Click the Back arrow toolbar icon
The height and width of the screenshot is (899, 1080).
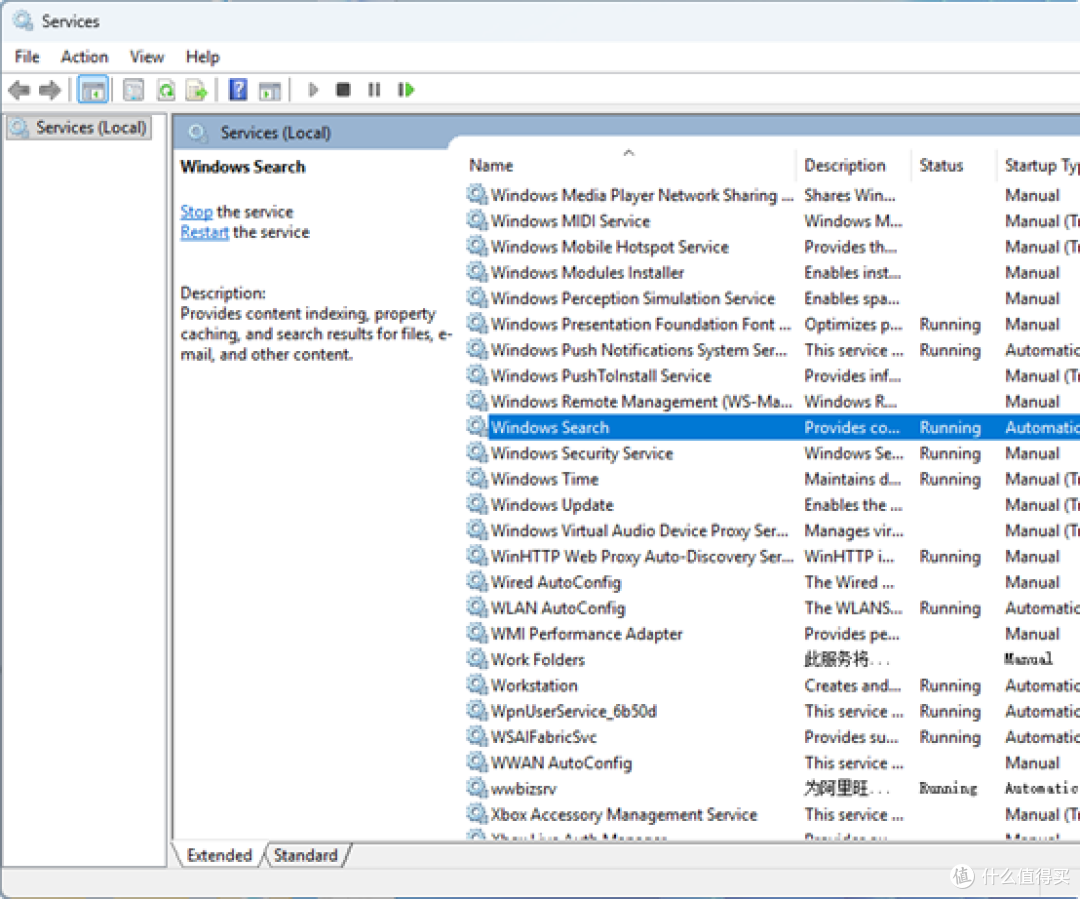pyautogui.click(x=19, y=90)
